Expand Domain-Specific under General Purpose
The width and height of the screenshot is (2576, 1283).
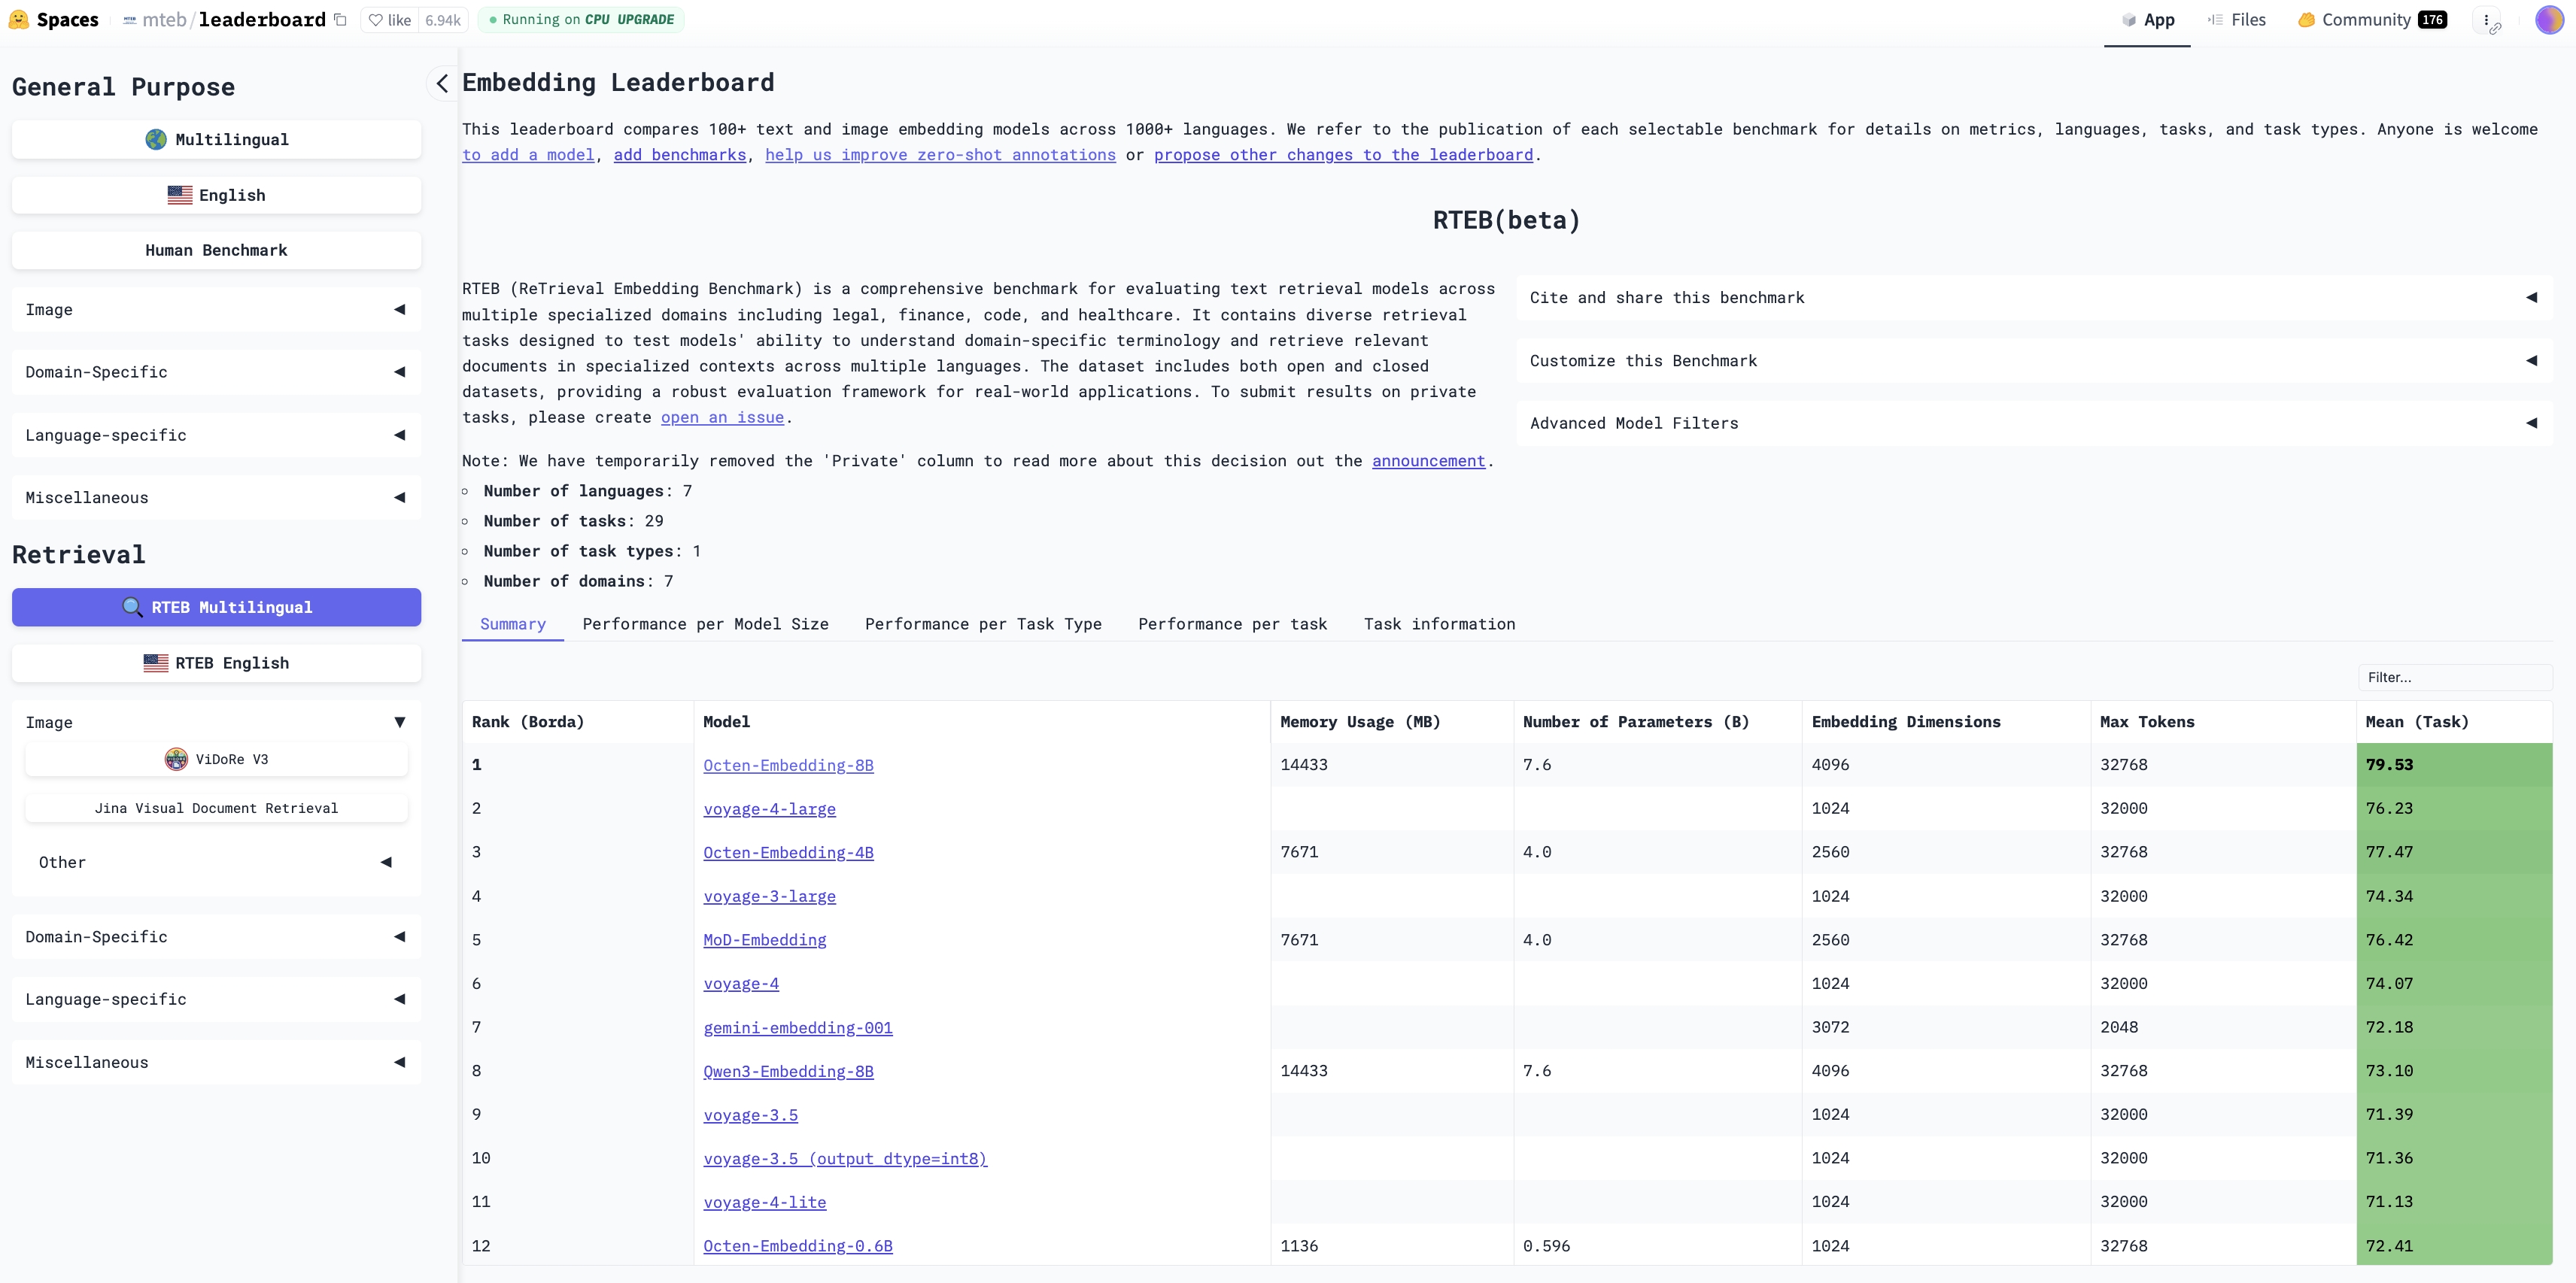[216, 372]
